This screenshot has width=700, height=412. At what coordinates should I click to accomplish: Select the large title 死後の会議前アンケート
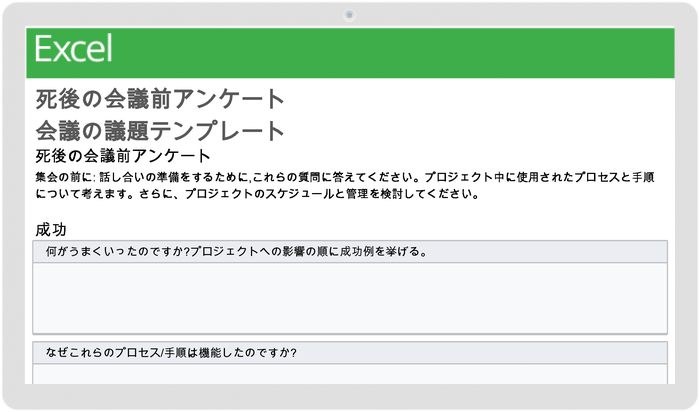click(160, 99)
